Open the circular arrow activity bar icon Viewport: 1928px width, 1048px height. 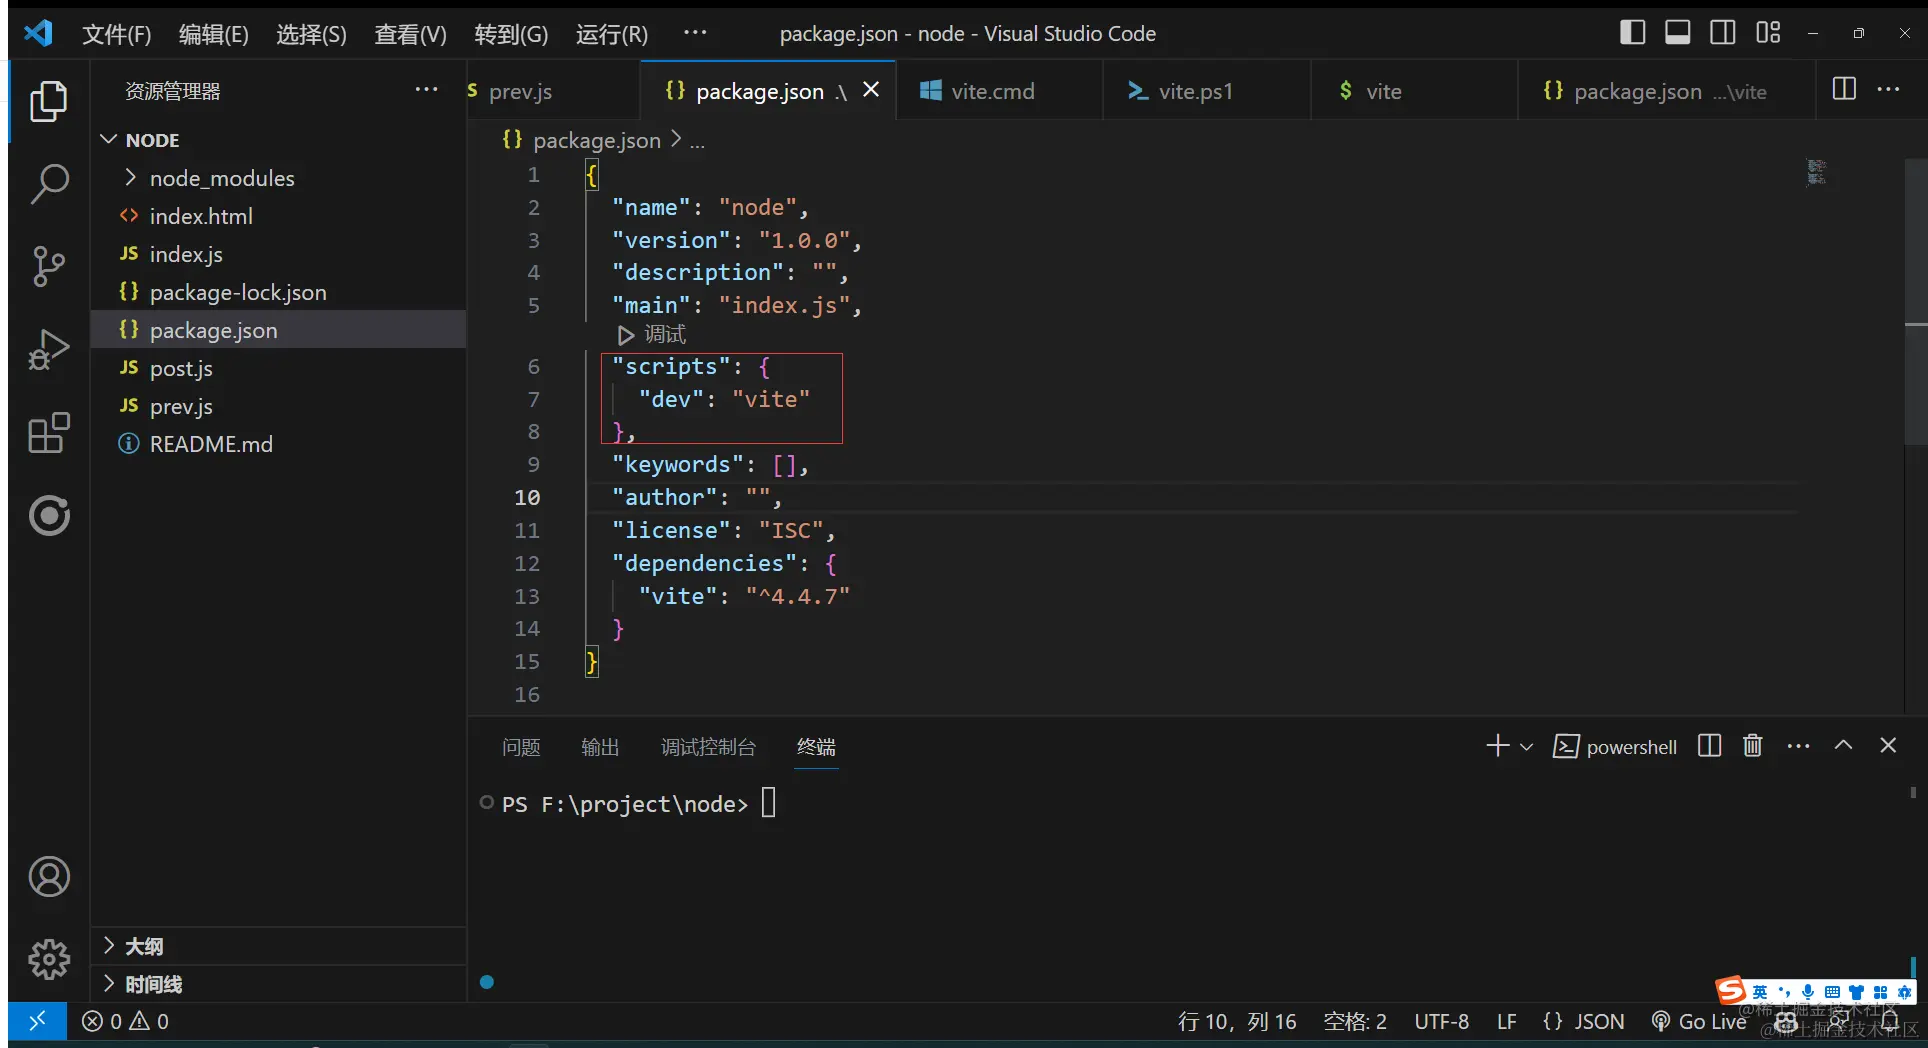pyautogui.click(x=48, y=515)
